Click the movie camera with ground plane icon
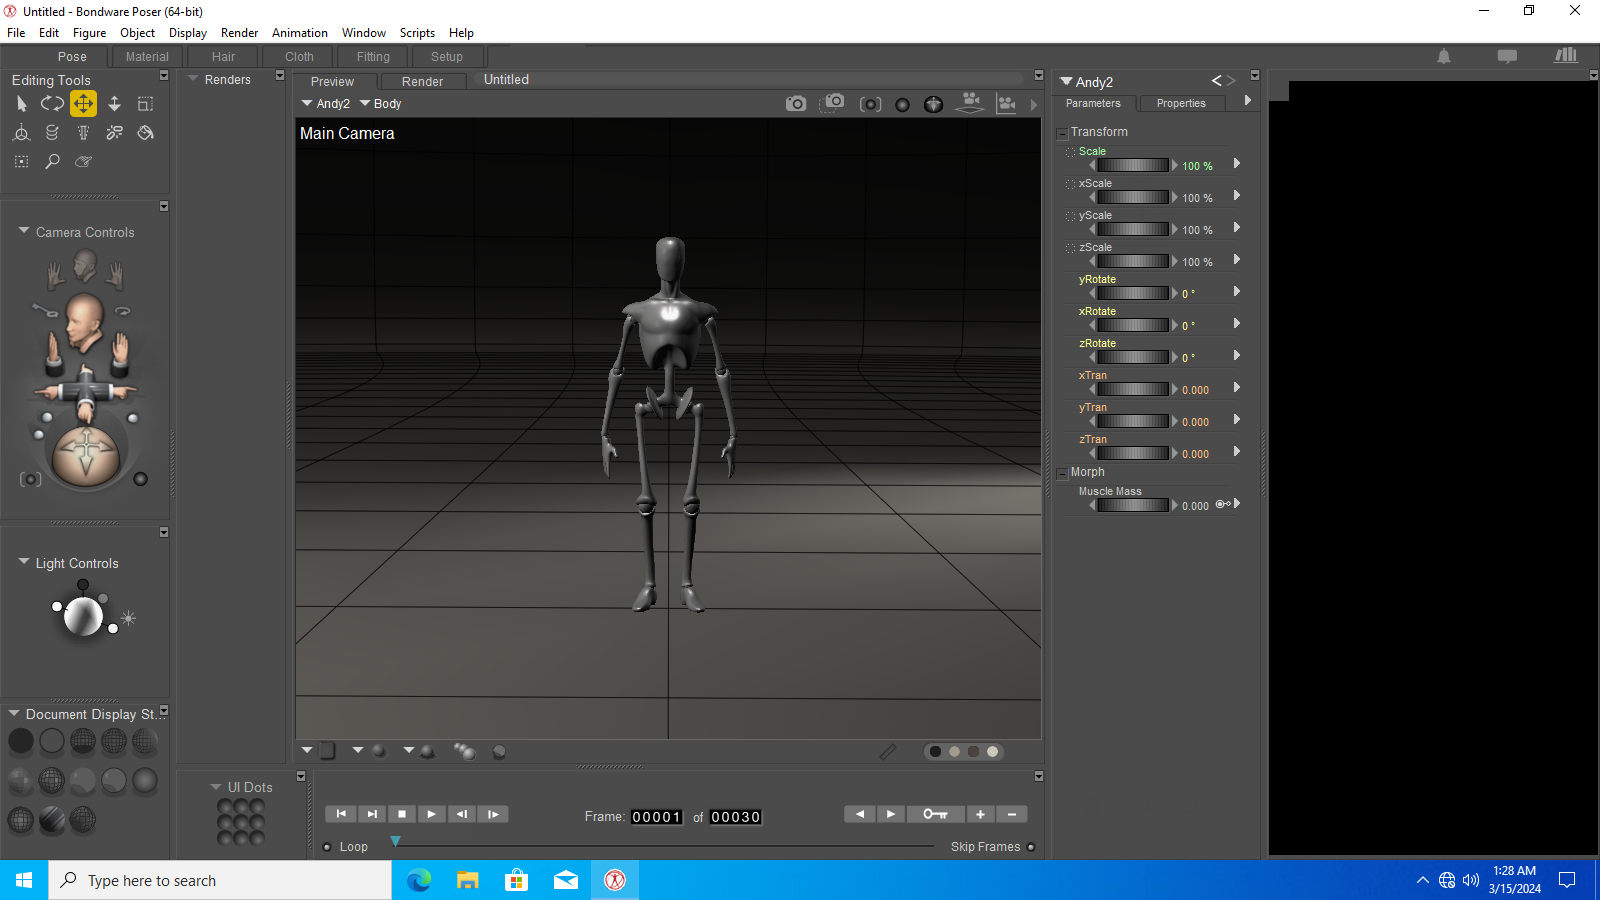Image resolution: width=1600 pixels, height=900 pixels. click(x=970, y=102)
